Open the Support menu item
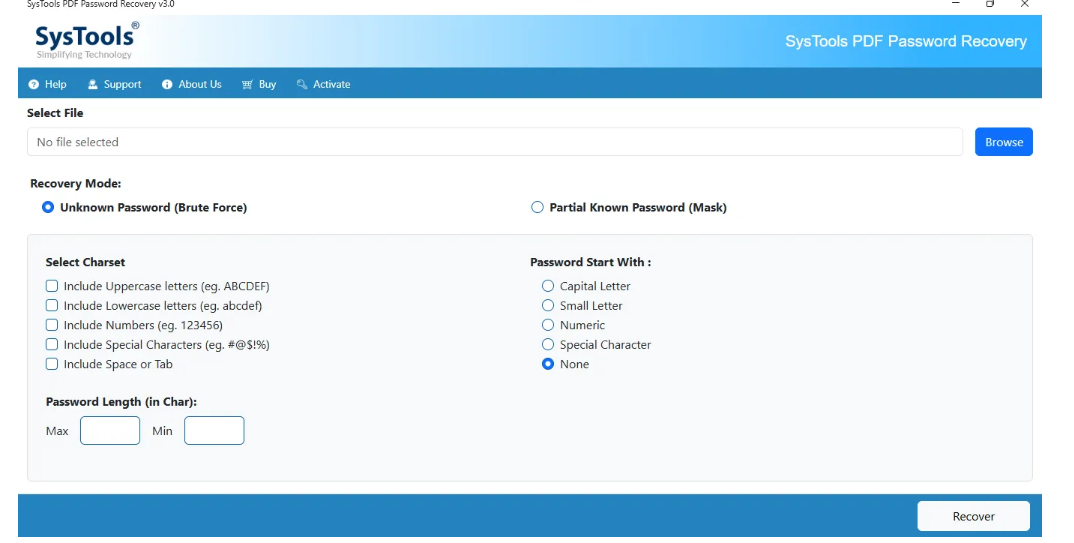 click(x=122, y=85)
